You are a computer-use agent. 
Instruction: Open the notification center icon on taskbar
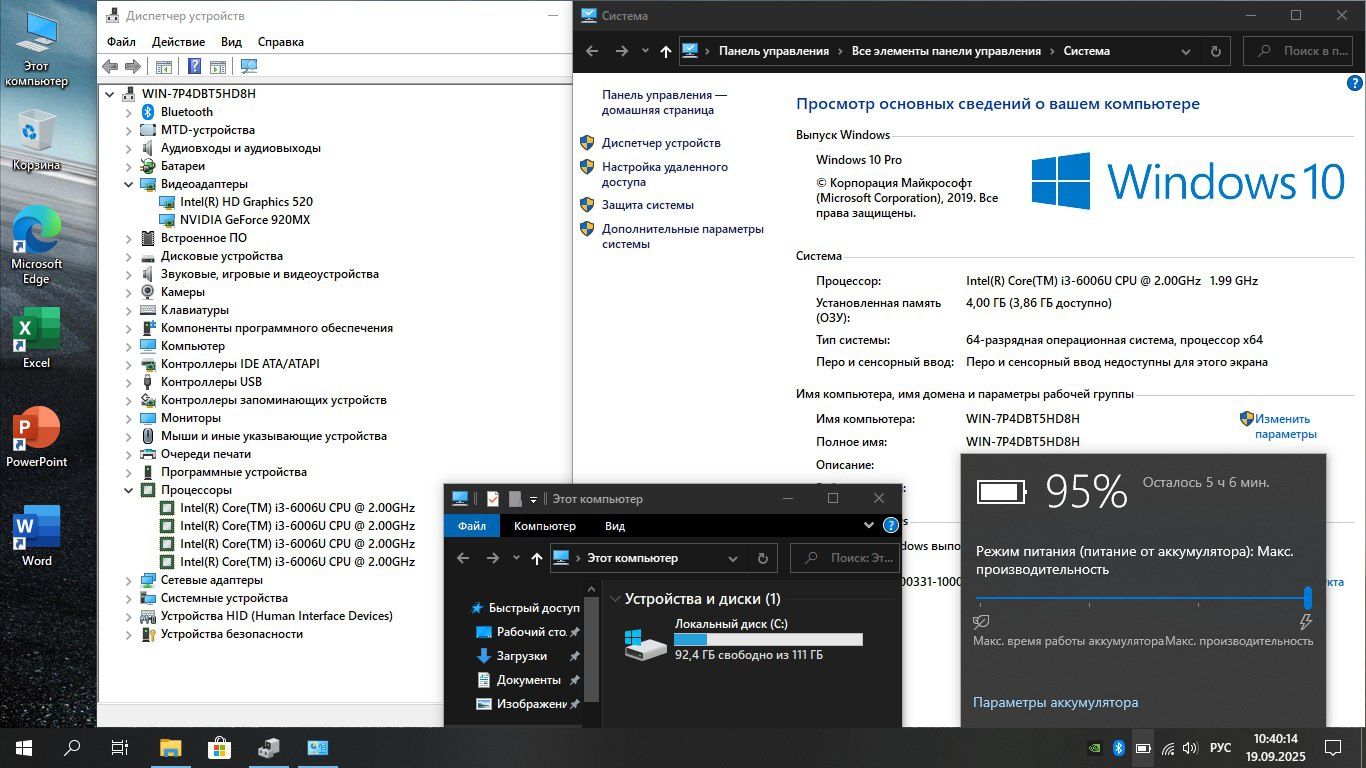point(1332,747)
